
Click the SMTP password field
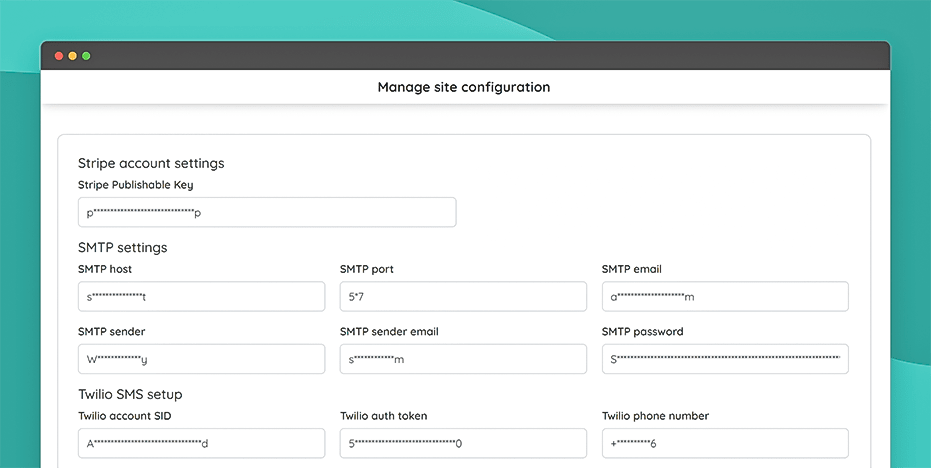(725, 359)
